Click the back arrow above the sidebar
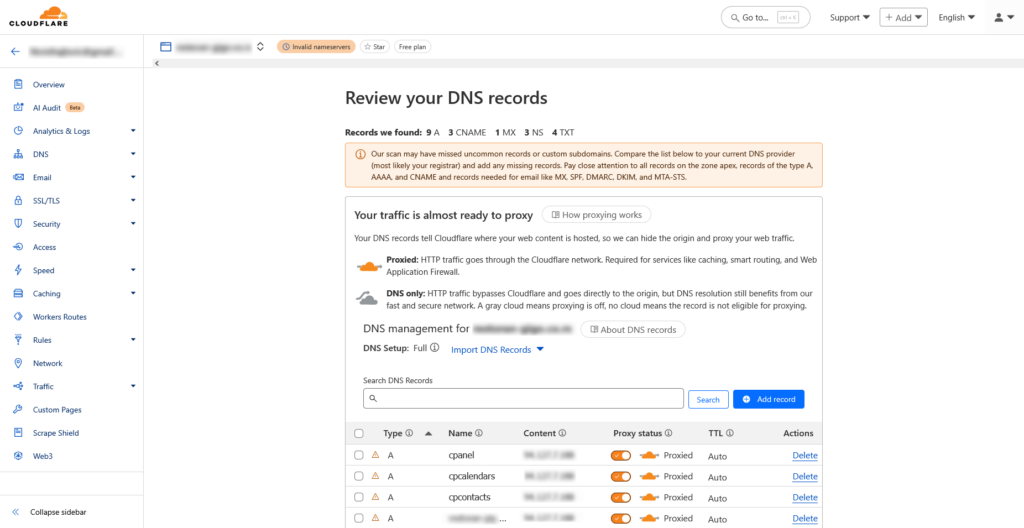Screen dimensions: 1024x528 point(15,50)
